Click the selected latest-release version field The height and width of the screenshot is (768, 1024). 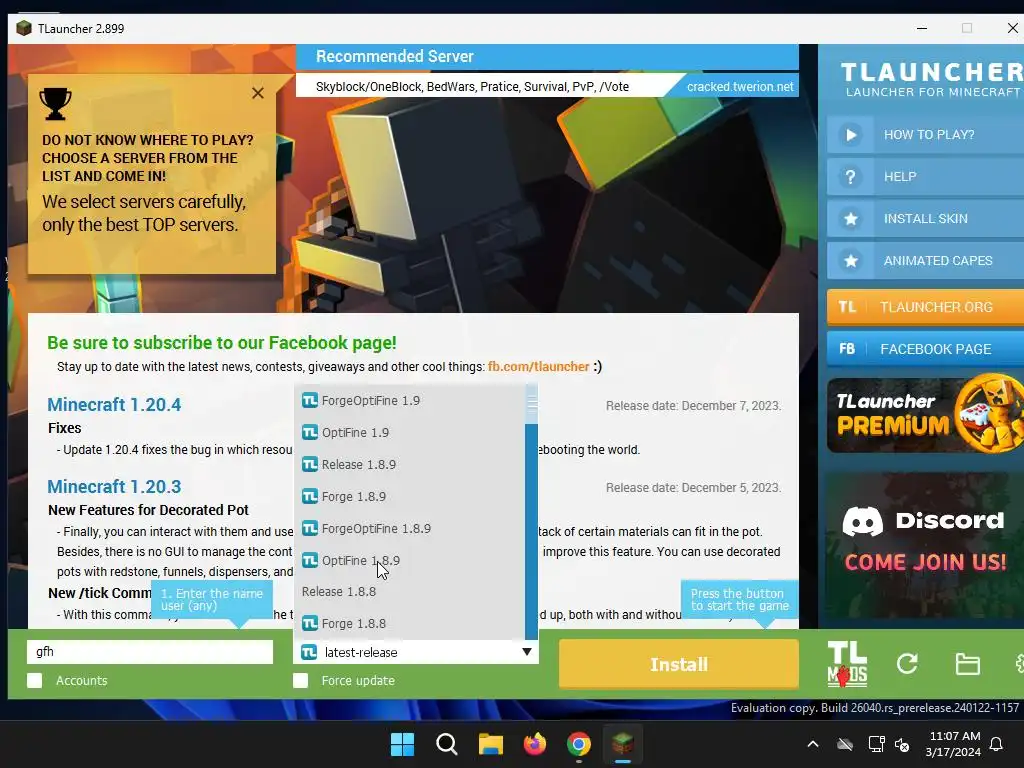click(416, 652)
